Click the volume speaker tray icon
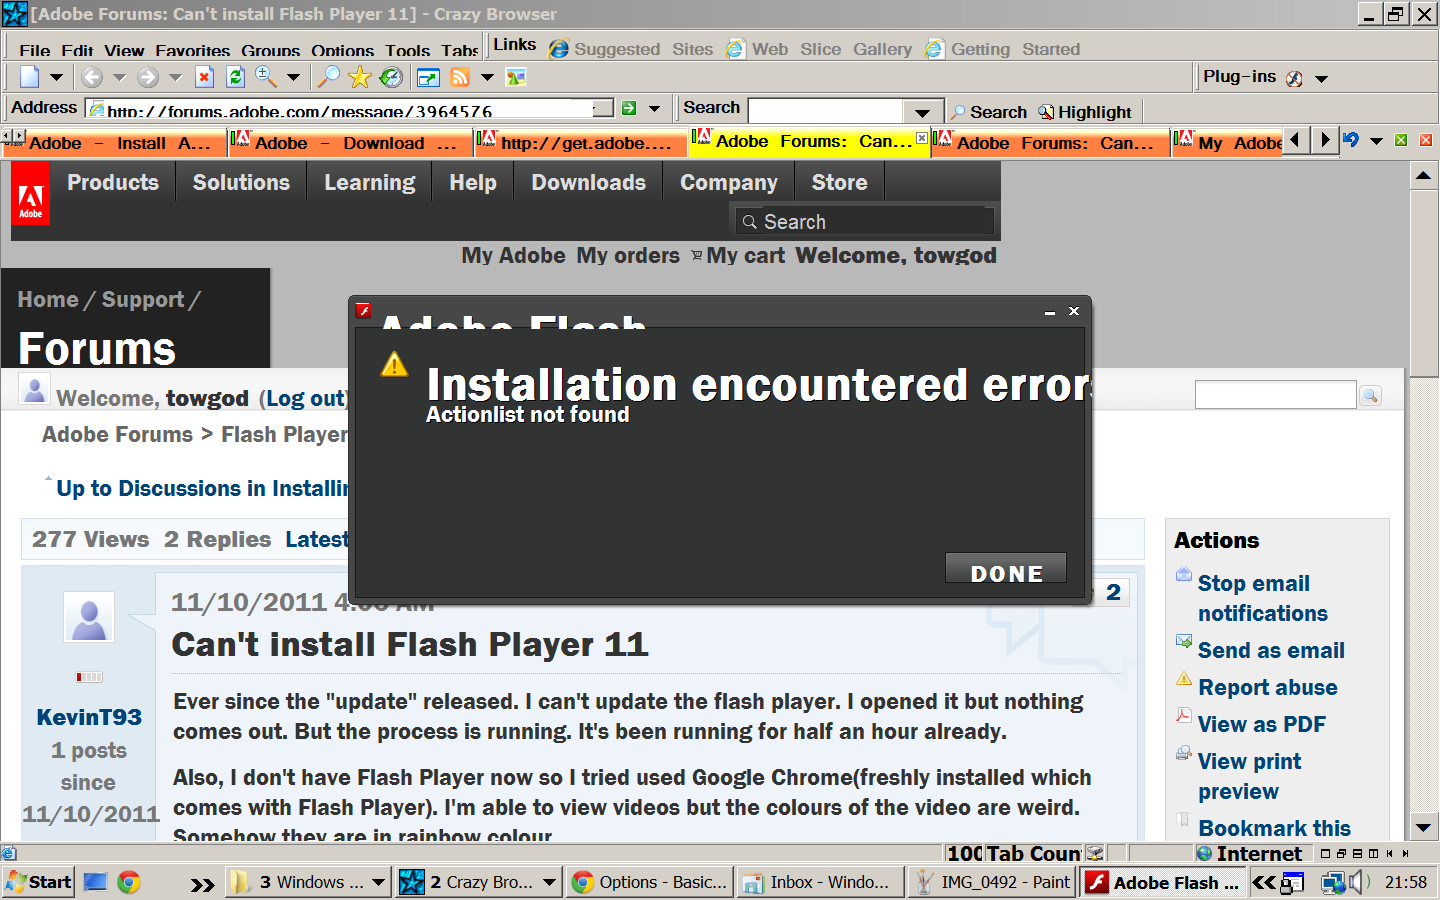 (x=1359, y=882)
